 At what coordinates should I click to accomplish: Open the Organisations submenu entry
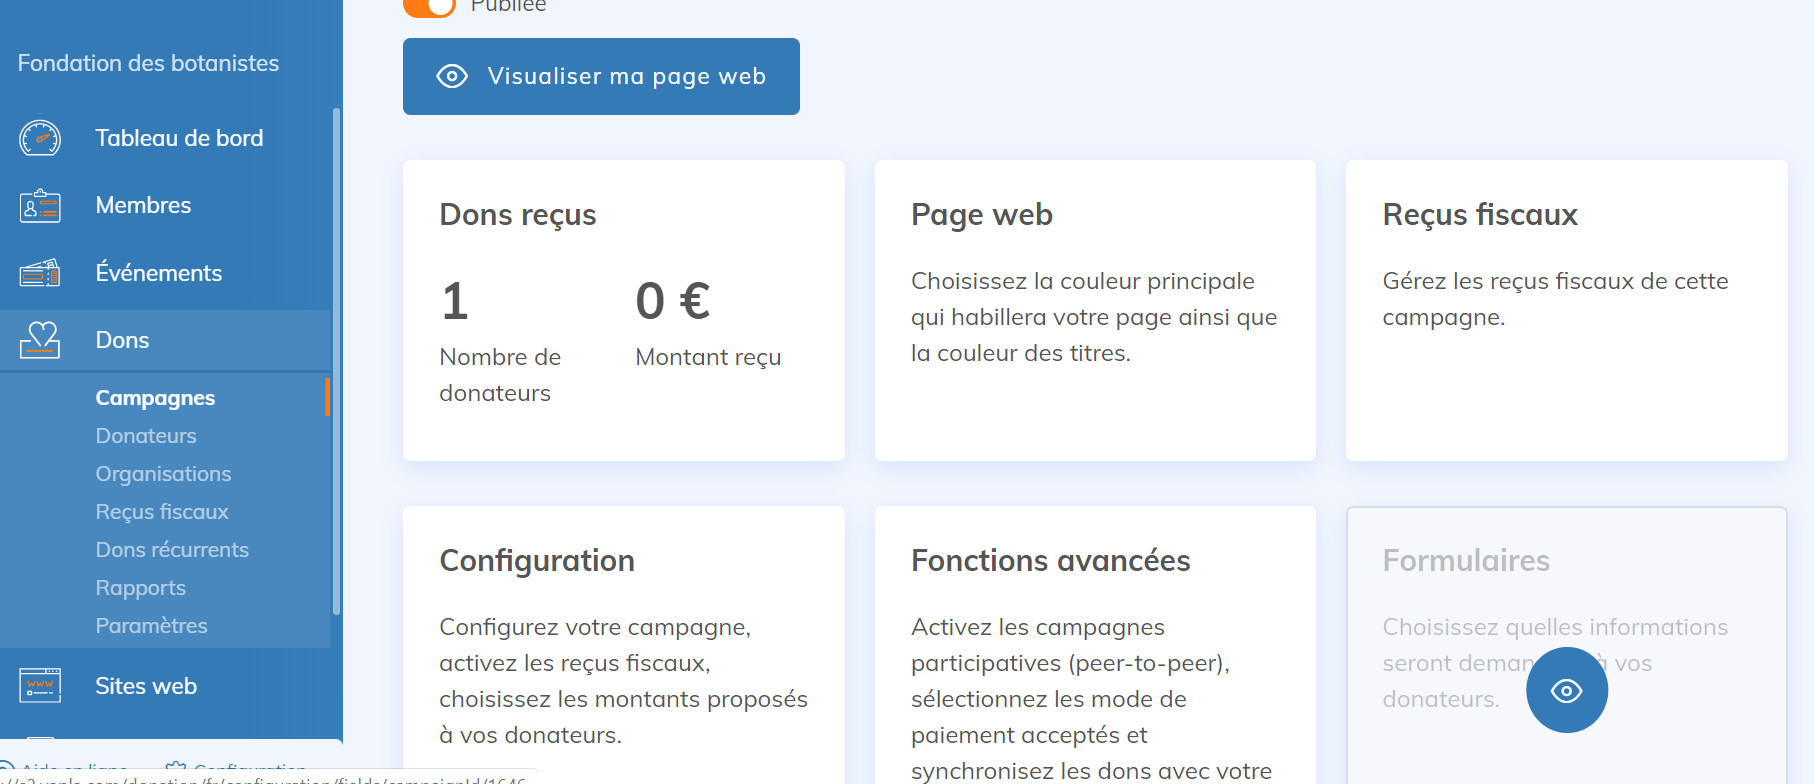click(x=163, y=474)
